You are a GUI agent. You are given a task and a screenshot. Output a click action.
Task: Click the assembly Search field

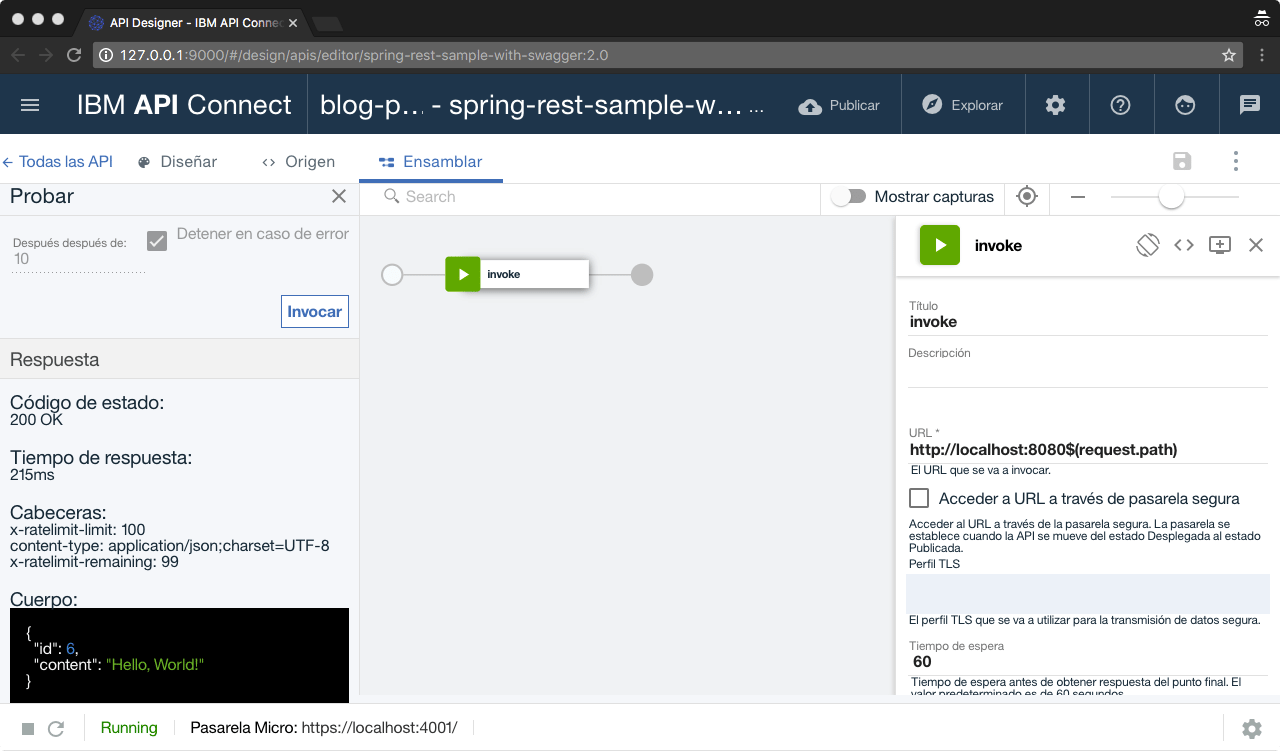click(x=500, y=197)
